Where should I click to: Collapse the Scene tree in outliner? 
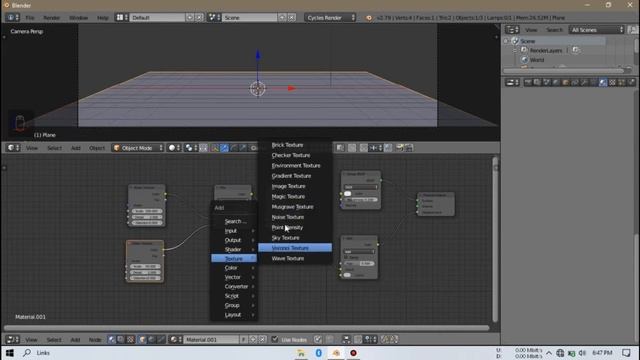(506, 41)
